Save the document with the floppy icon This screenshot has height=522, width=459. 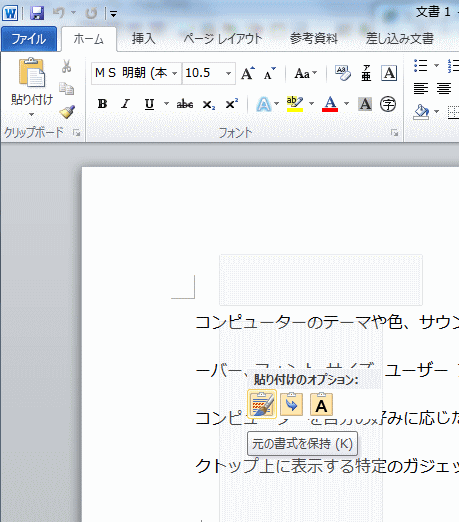click(x=37, y=13)
